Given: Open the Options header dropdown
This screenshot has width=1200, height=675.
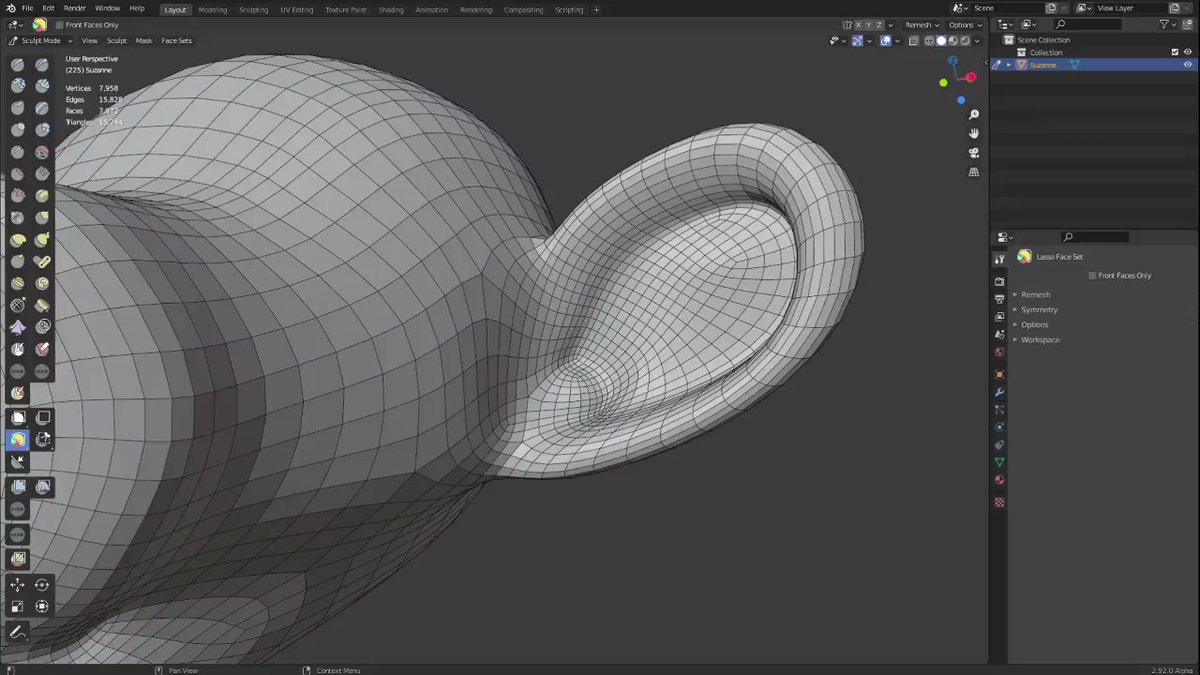Looking at the screenshot, I should pos(964,25).
